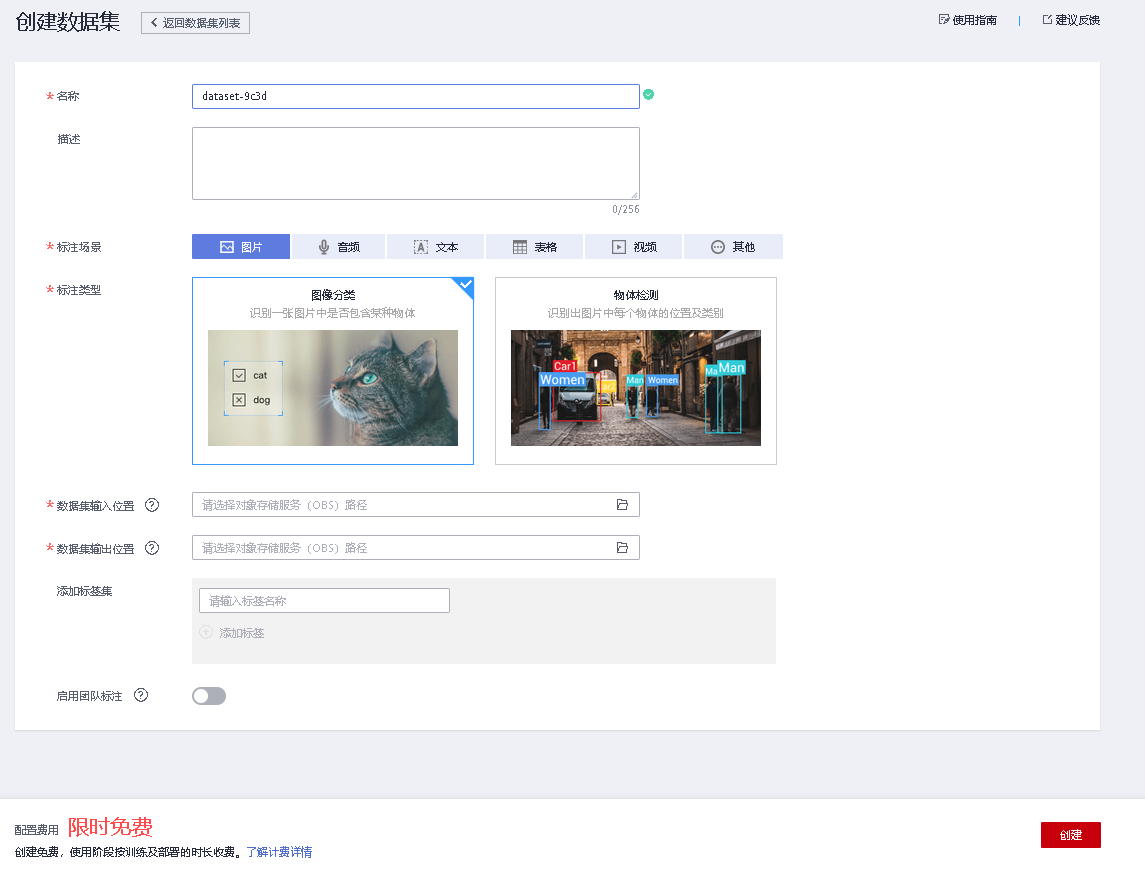Screen dimensions: 1145x869
Task: Open help for 数据集输出位置
Action: 152,548
